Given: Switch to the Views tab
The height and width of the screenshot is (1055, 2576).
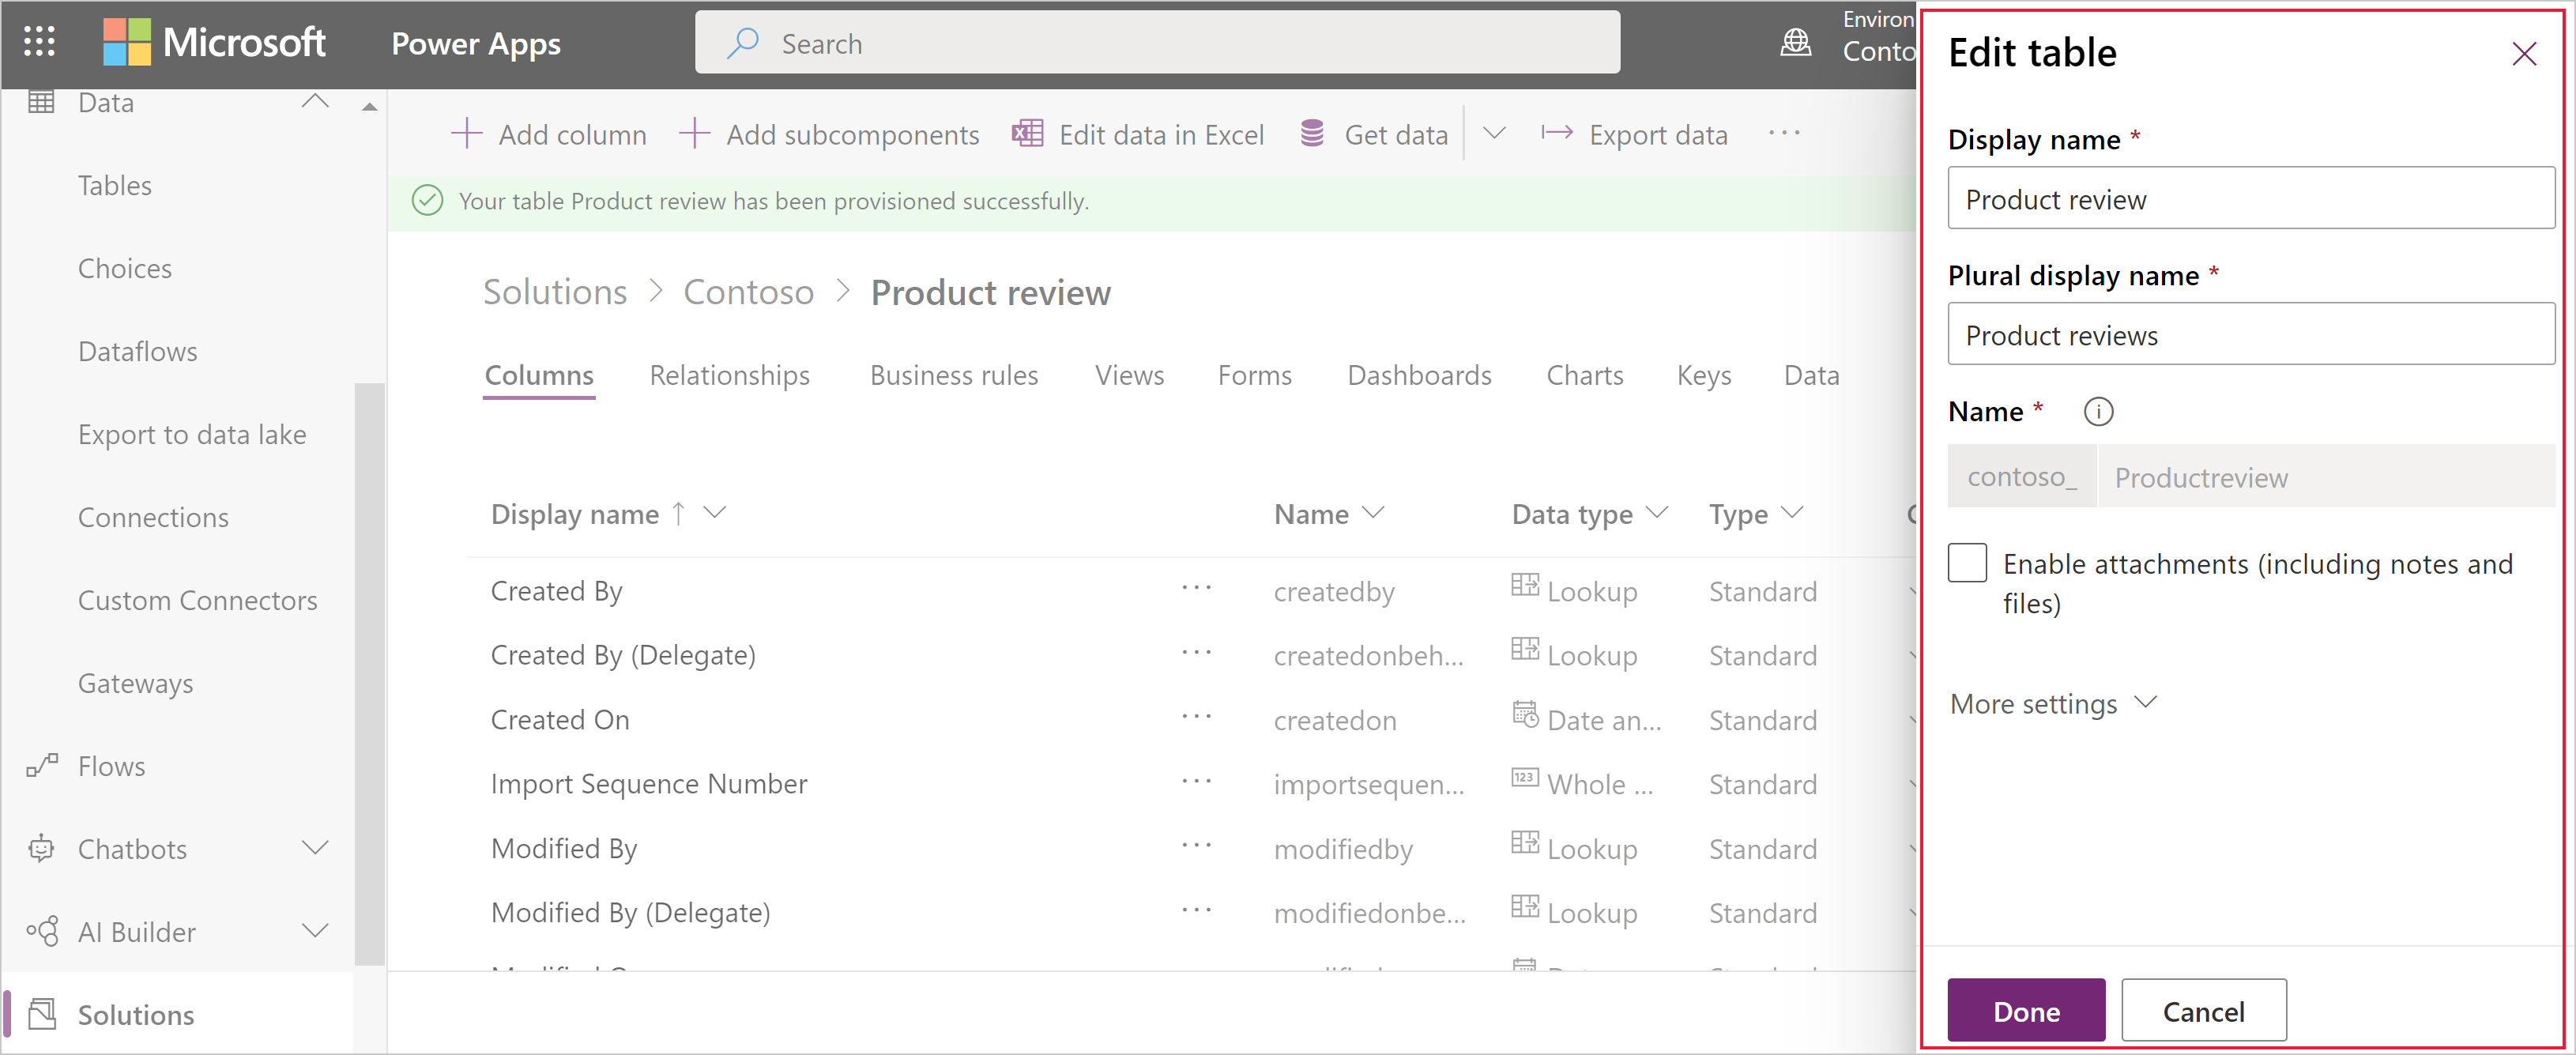Looking at the screenshot, I should pyautogui.click(x=1128, y=375).
